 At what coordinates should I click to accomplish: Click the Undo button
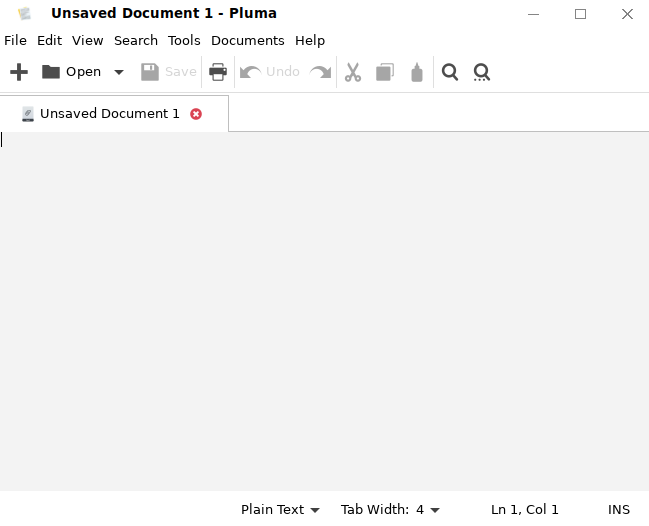(x=271, y=72)
